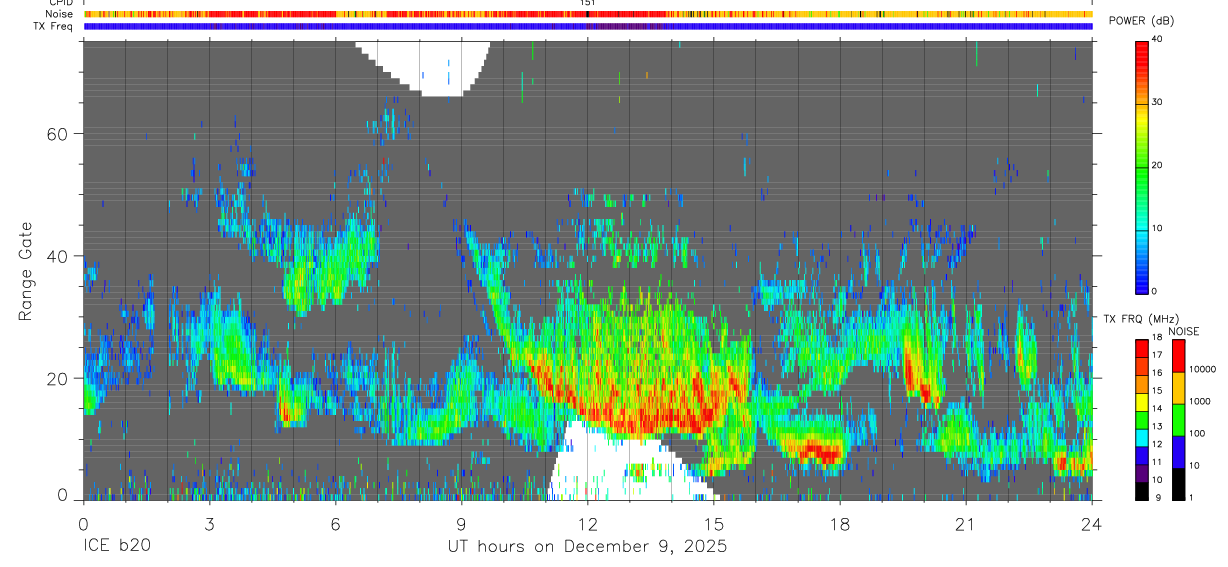
Task: Click the orange swatch of NOISE legend
Action: tap(1179, 388)
